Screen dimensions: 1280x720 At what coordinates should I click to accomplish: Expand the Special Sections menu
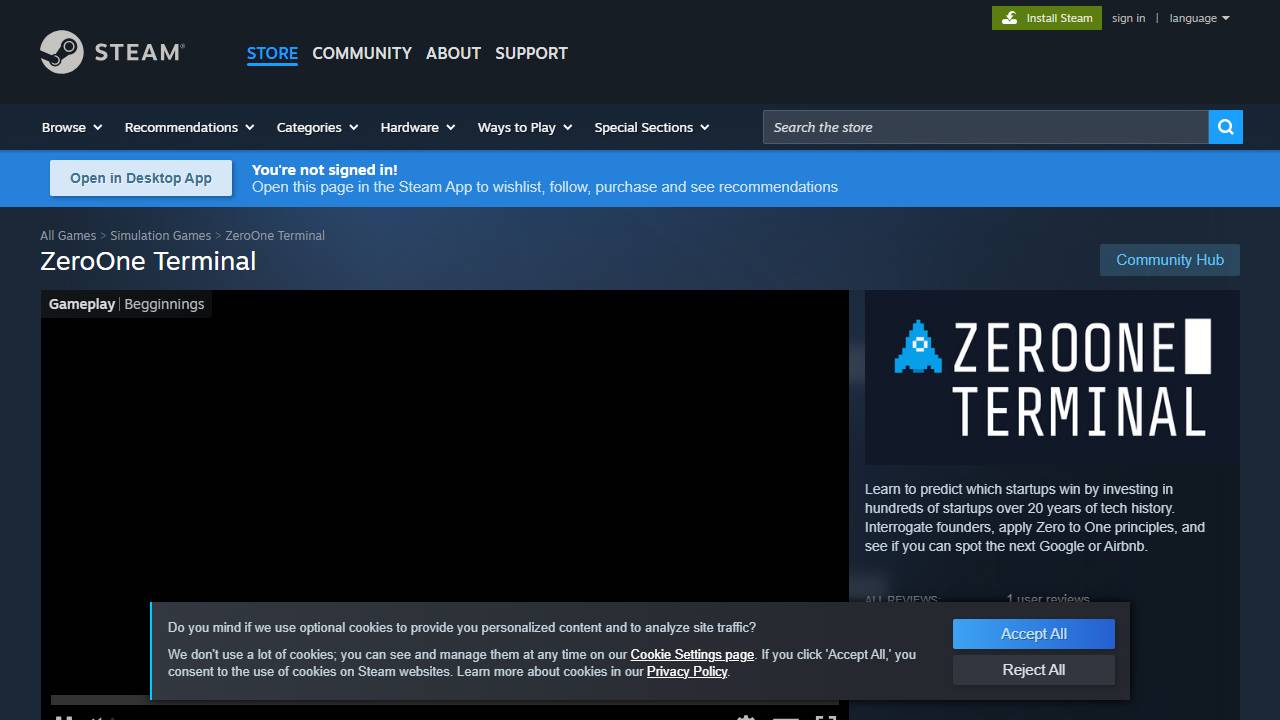point(652,127)
